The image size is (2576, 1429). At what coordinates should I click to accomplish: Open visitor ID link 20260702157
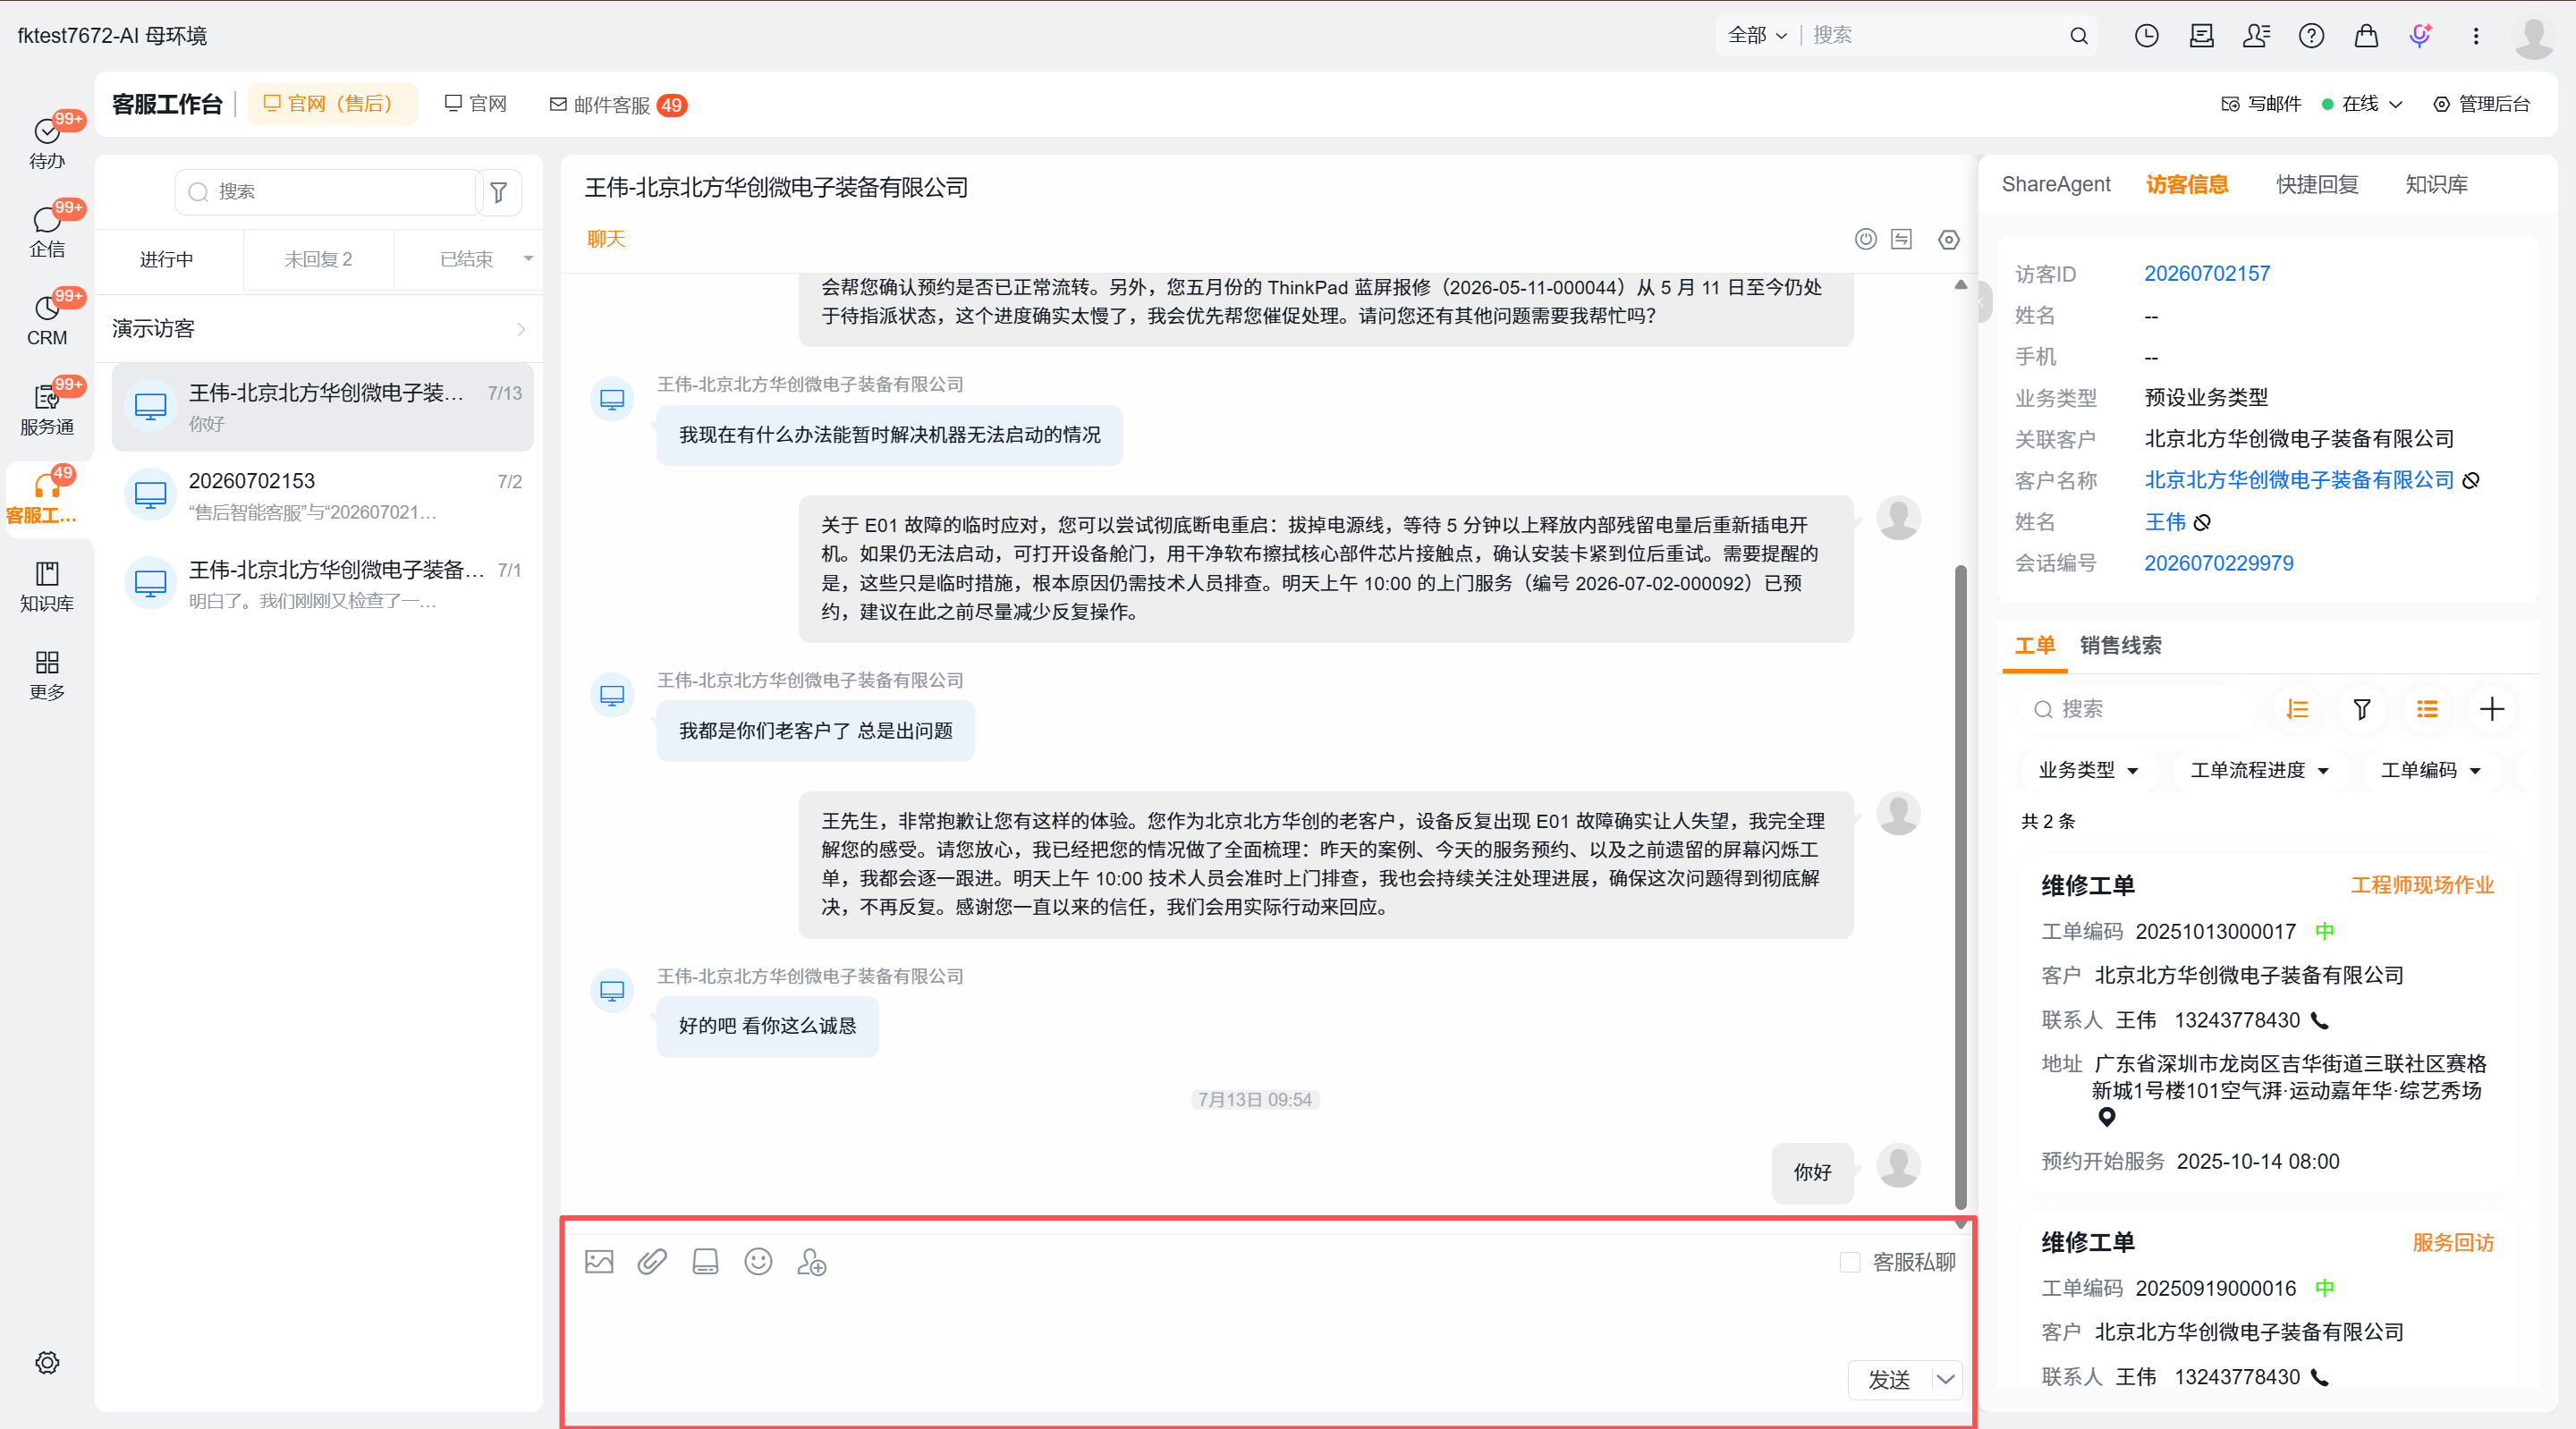[x=2207, y=273]
